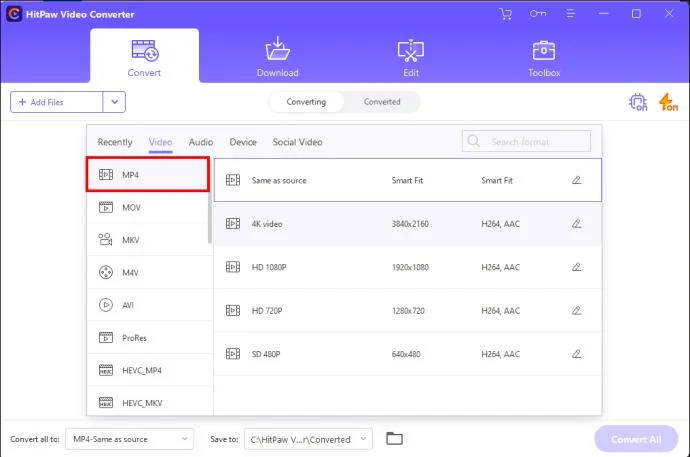Toggle hardware acceleration chip icon
This screenshot has width=690, height=457.
pos(638,102)
